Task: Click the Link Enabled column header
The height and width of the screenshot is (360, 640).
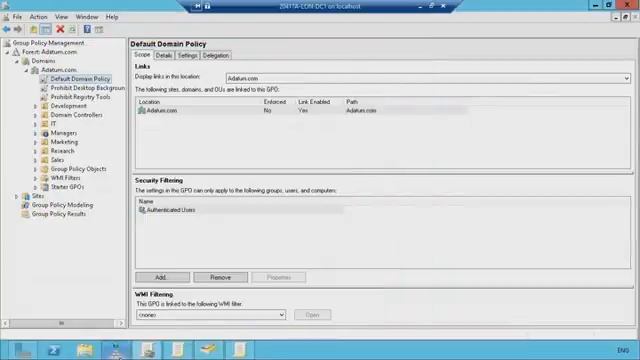Action: (x=314, y=102)
